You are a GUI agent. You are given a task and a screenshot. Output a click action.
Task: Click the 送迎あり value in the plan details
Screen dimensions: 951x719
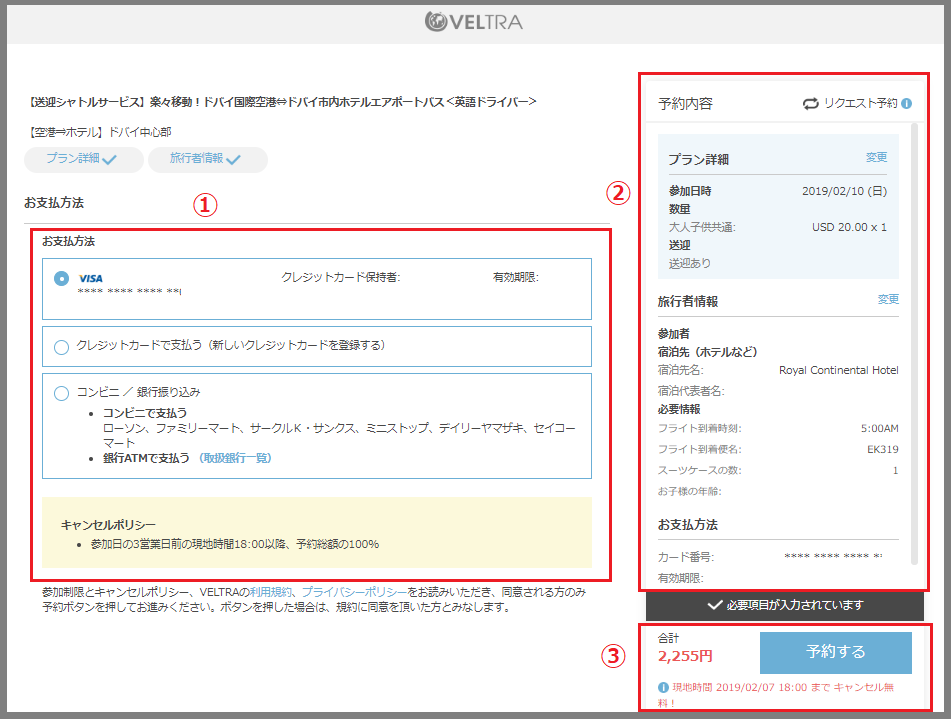click(x=690, y=263)
